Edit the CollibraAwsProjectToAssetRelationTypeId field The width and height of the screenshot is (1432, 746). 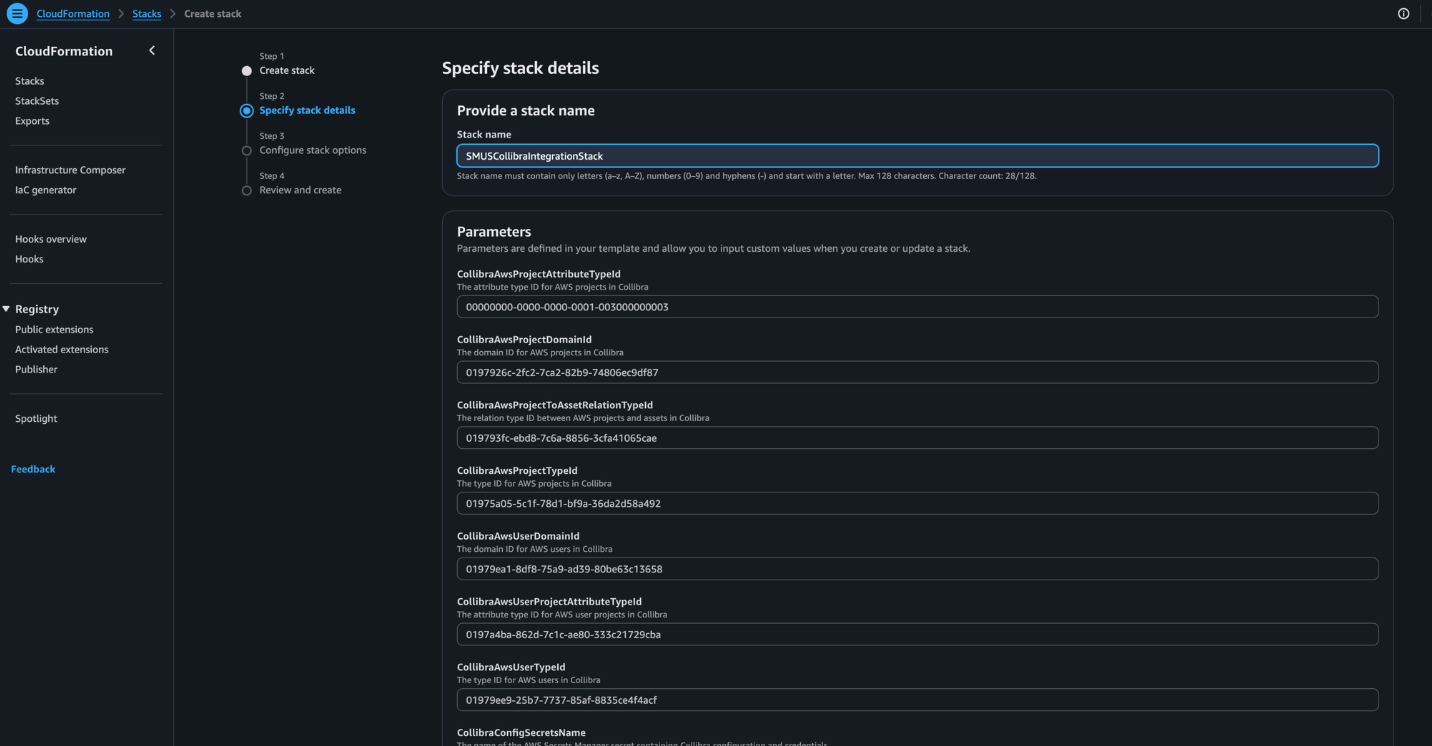[x=917, y=438]
